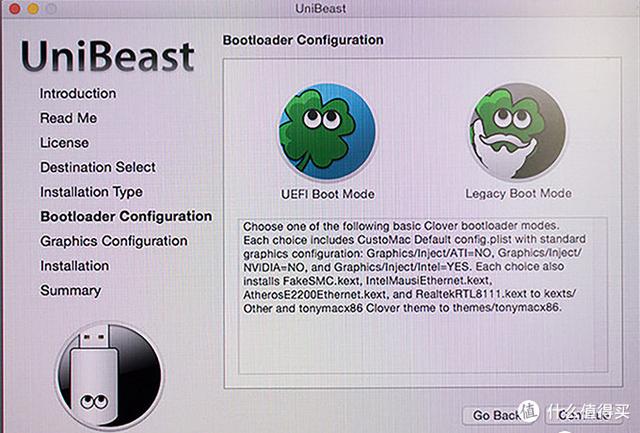Viewport: 640px width, 433px height.
Task: Click the Continue button
Action: pyautogui.click(x=584, y=415)
